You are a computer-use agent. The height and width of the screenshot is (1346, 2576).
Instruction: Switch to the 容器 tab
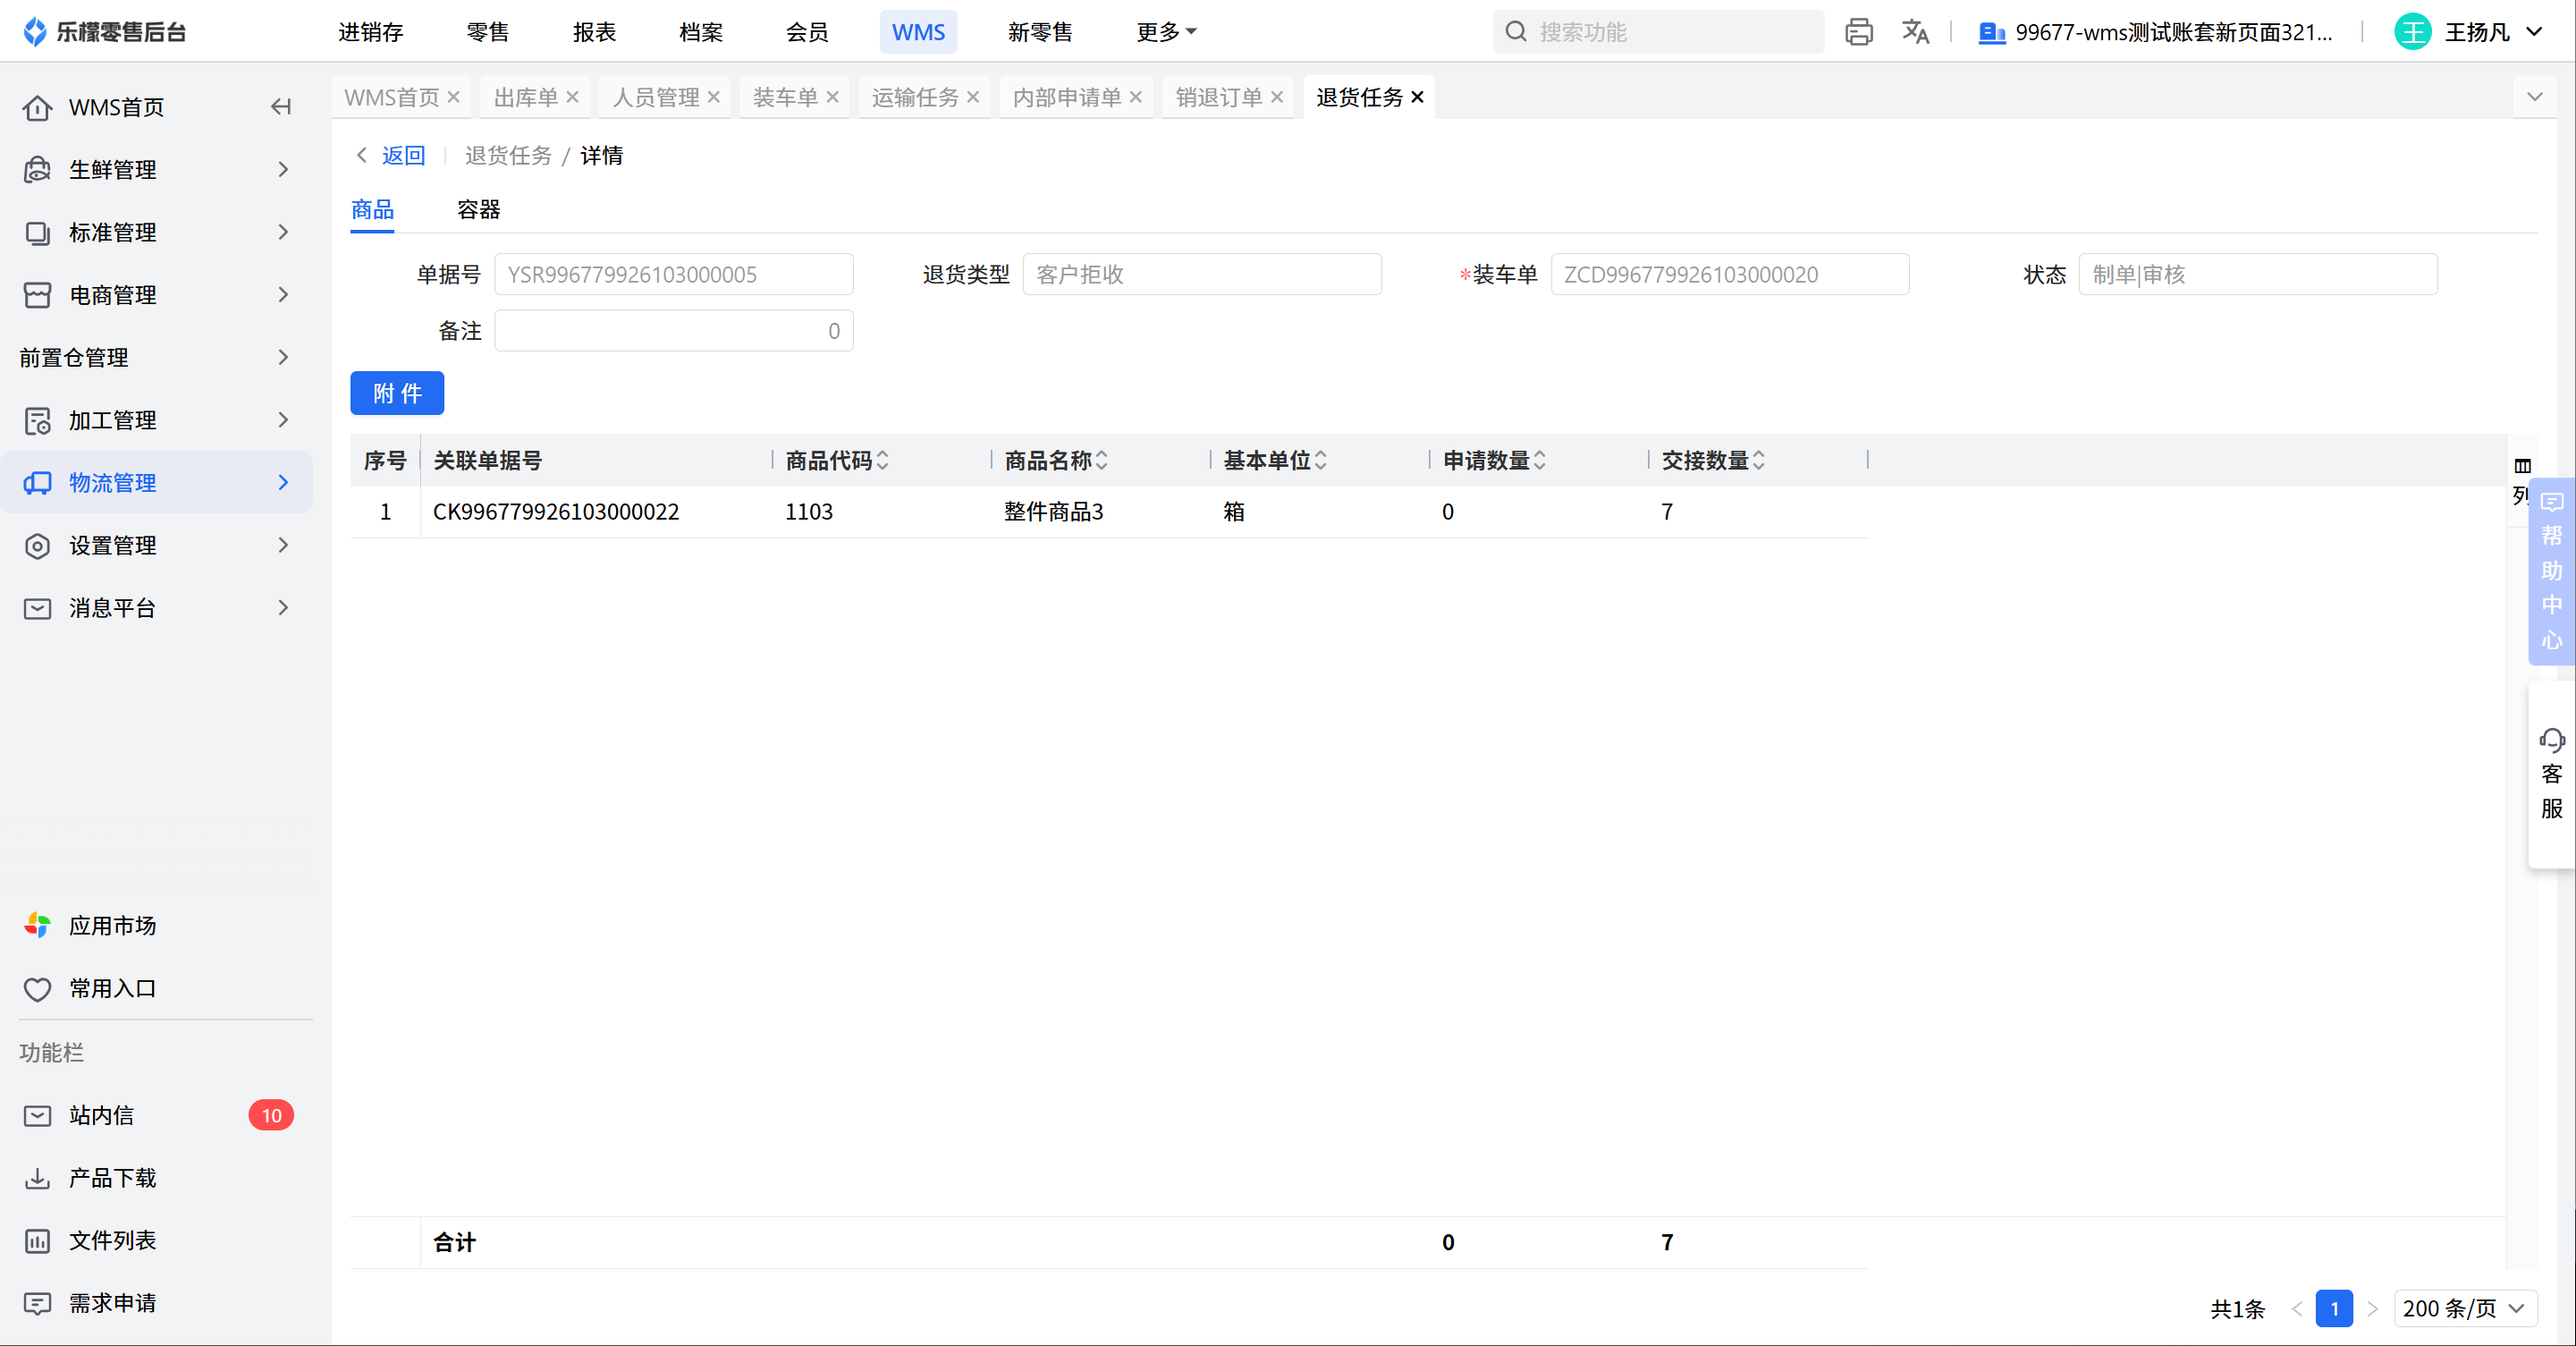point(478,209)
